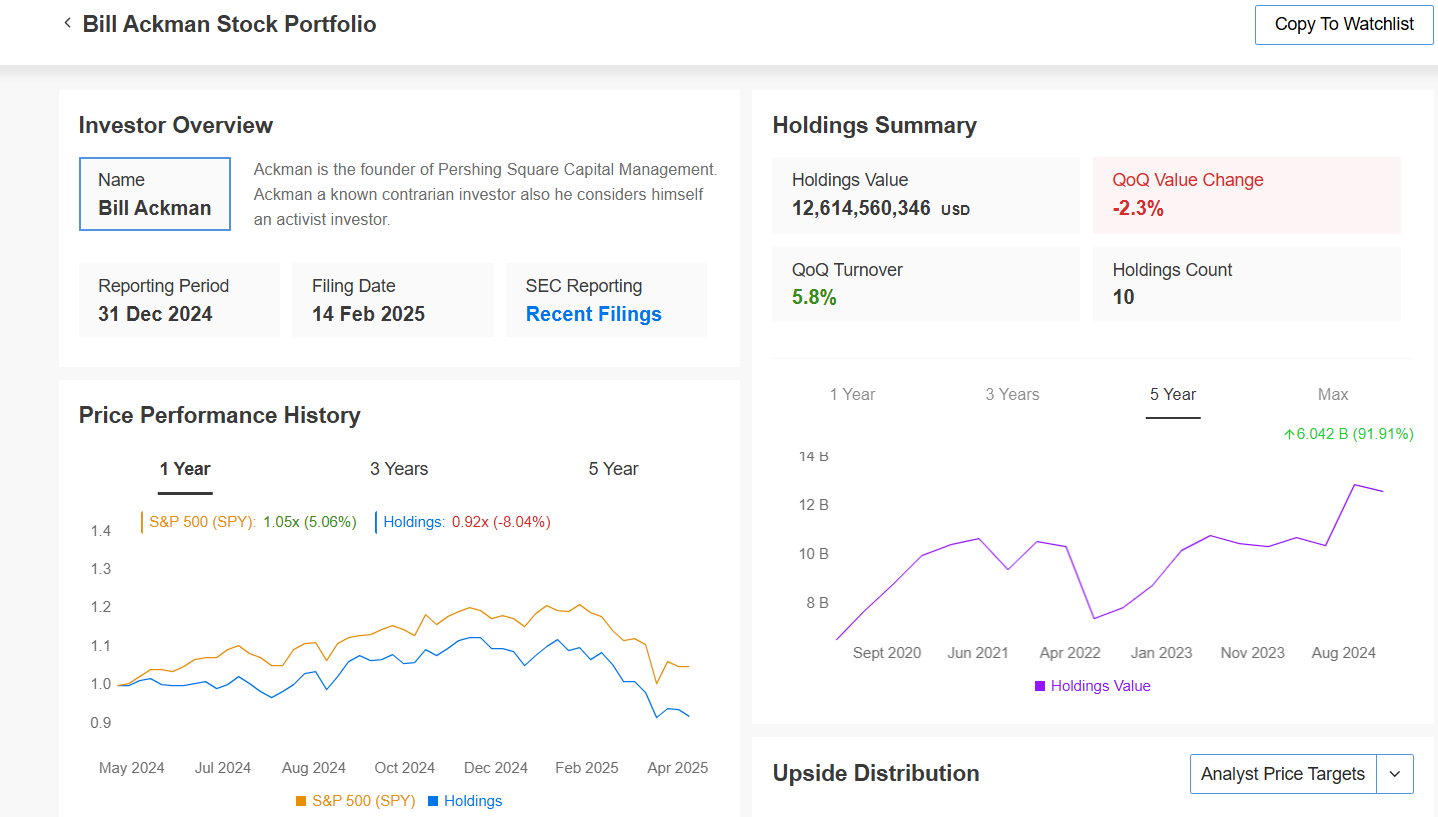Click the Ackman biography description text

(485, 194)
